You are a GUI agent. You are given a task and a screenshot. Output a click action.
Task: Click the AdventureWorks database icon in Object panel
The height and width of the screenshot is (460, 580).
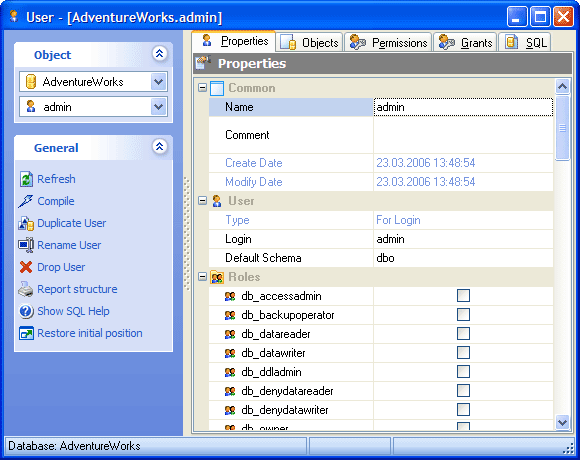[x=31, y=82]
